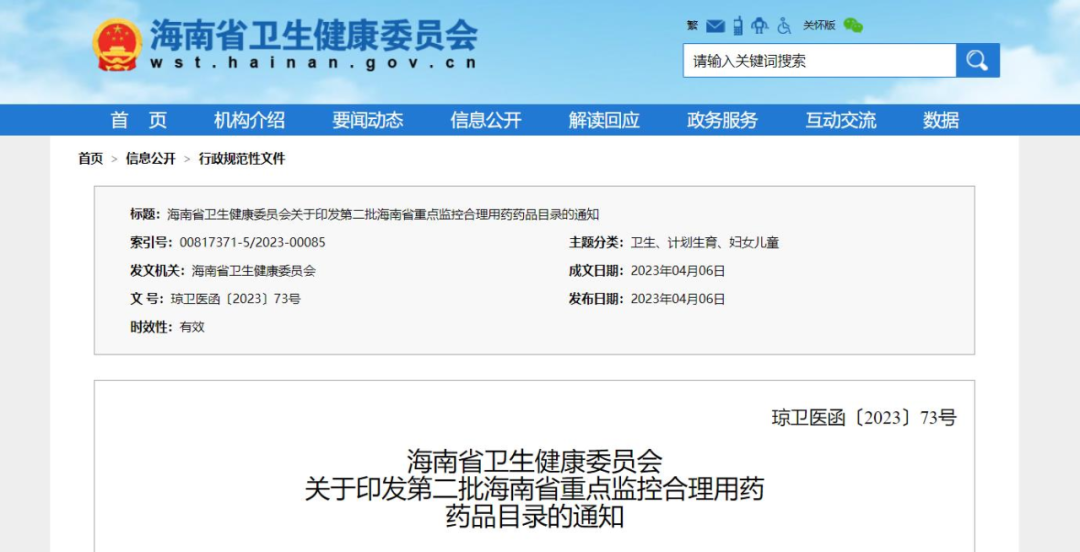Click the 发文机关 label
This screenshot has height=552, width=1080.
[158, 271]
